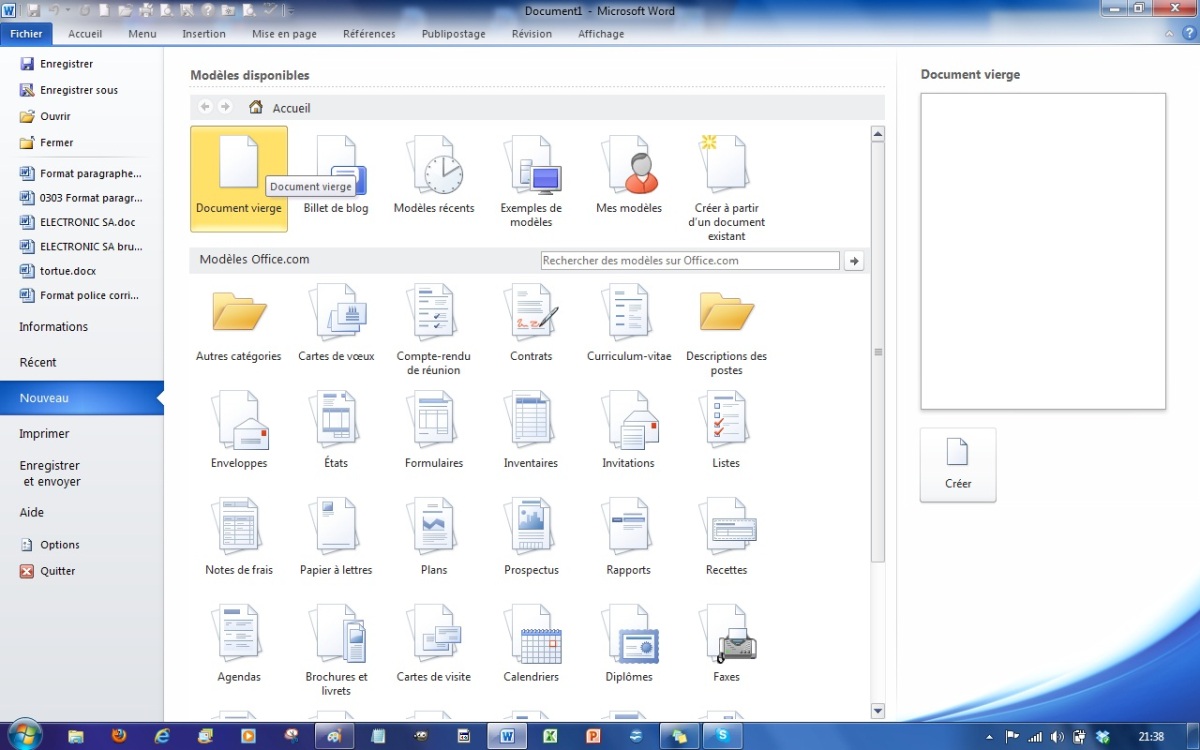Open the Enveloppes template category
Screen dimensions: 1200x750
coord(239,432)
